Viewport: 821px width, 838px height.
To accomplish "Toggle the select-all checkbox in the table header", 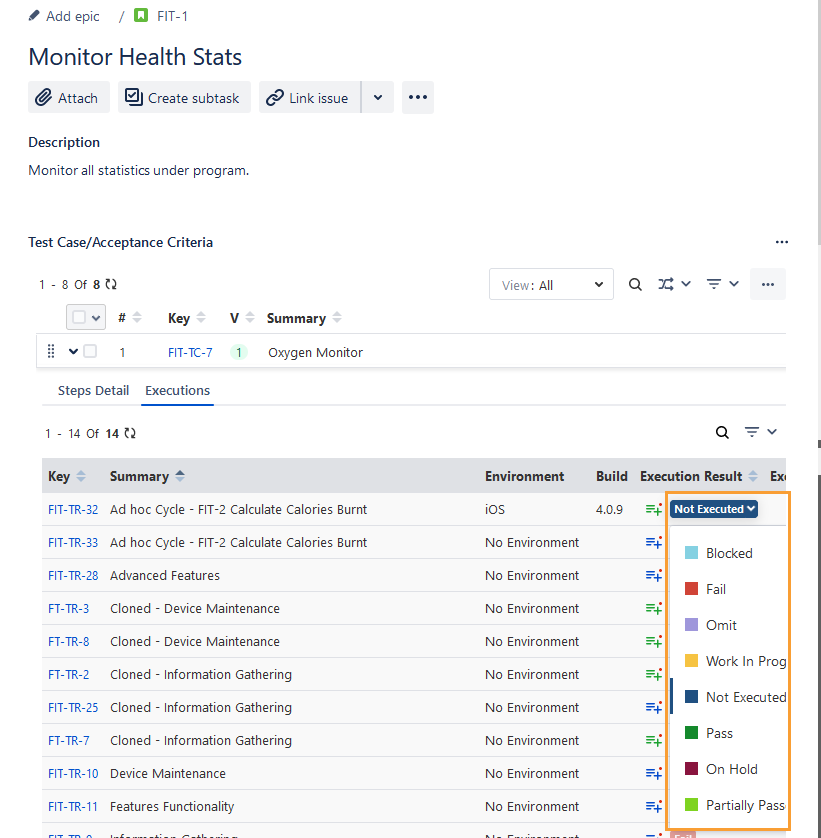I will pyautogui.click(x=79, y=316).
